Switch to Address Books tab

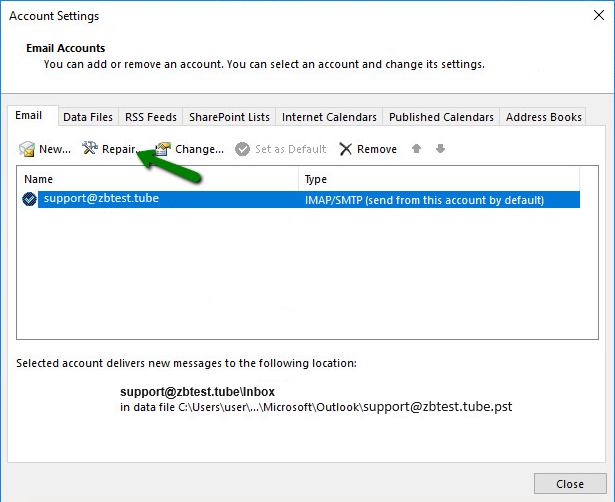pyautogui.click(x=543, y=117)
